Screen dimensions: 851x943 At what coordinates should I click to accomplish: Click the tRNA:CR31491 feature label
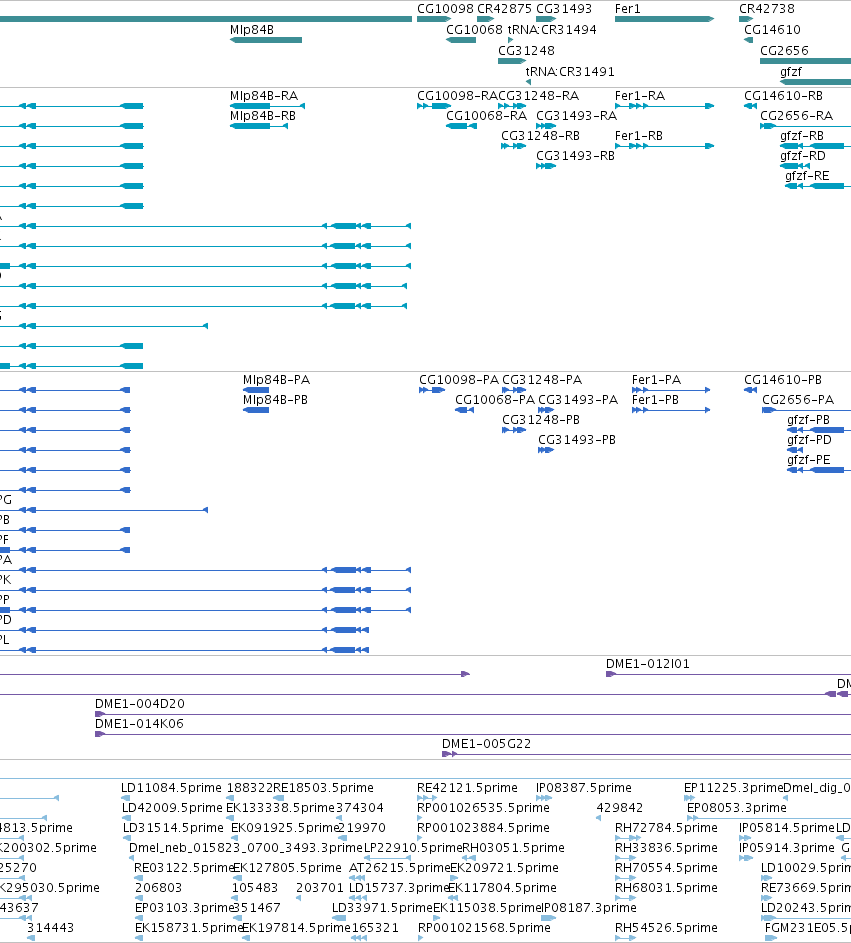(x=570, y=72)
